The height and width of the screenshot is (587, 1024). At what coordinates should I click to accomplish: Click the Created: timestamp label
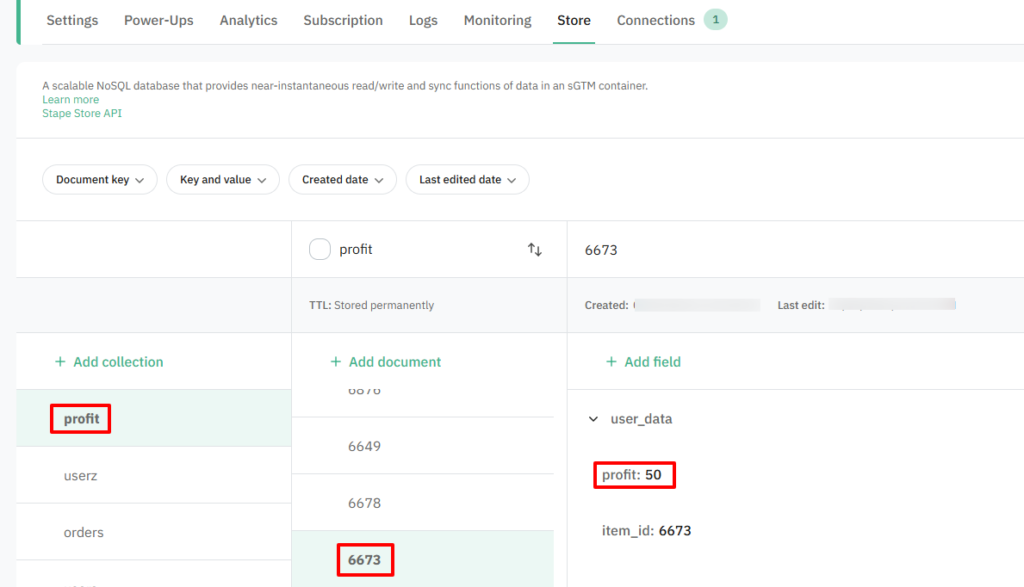pyautogui.click(x=606, y=305)
